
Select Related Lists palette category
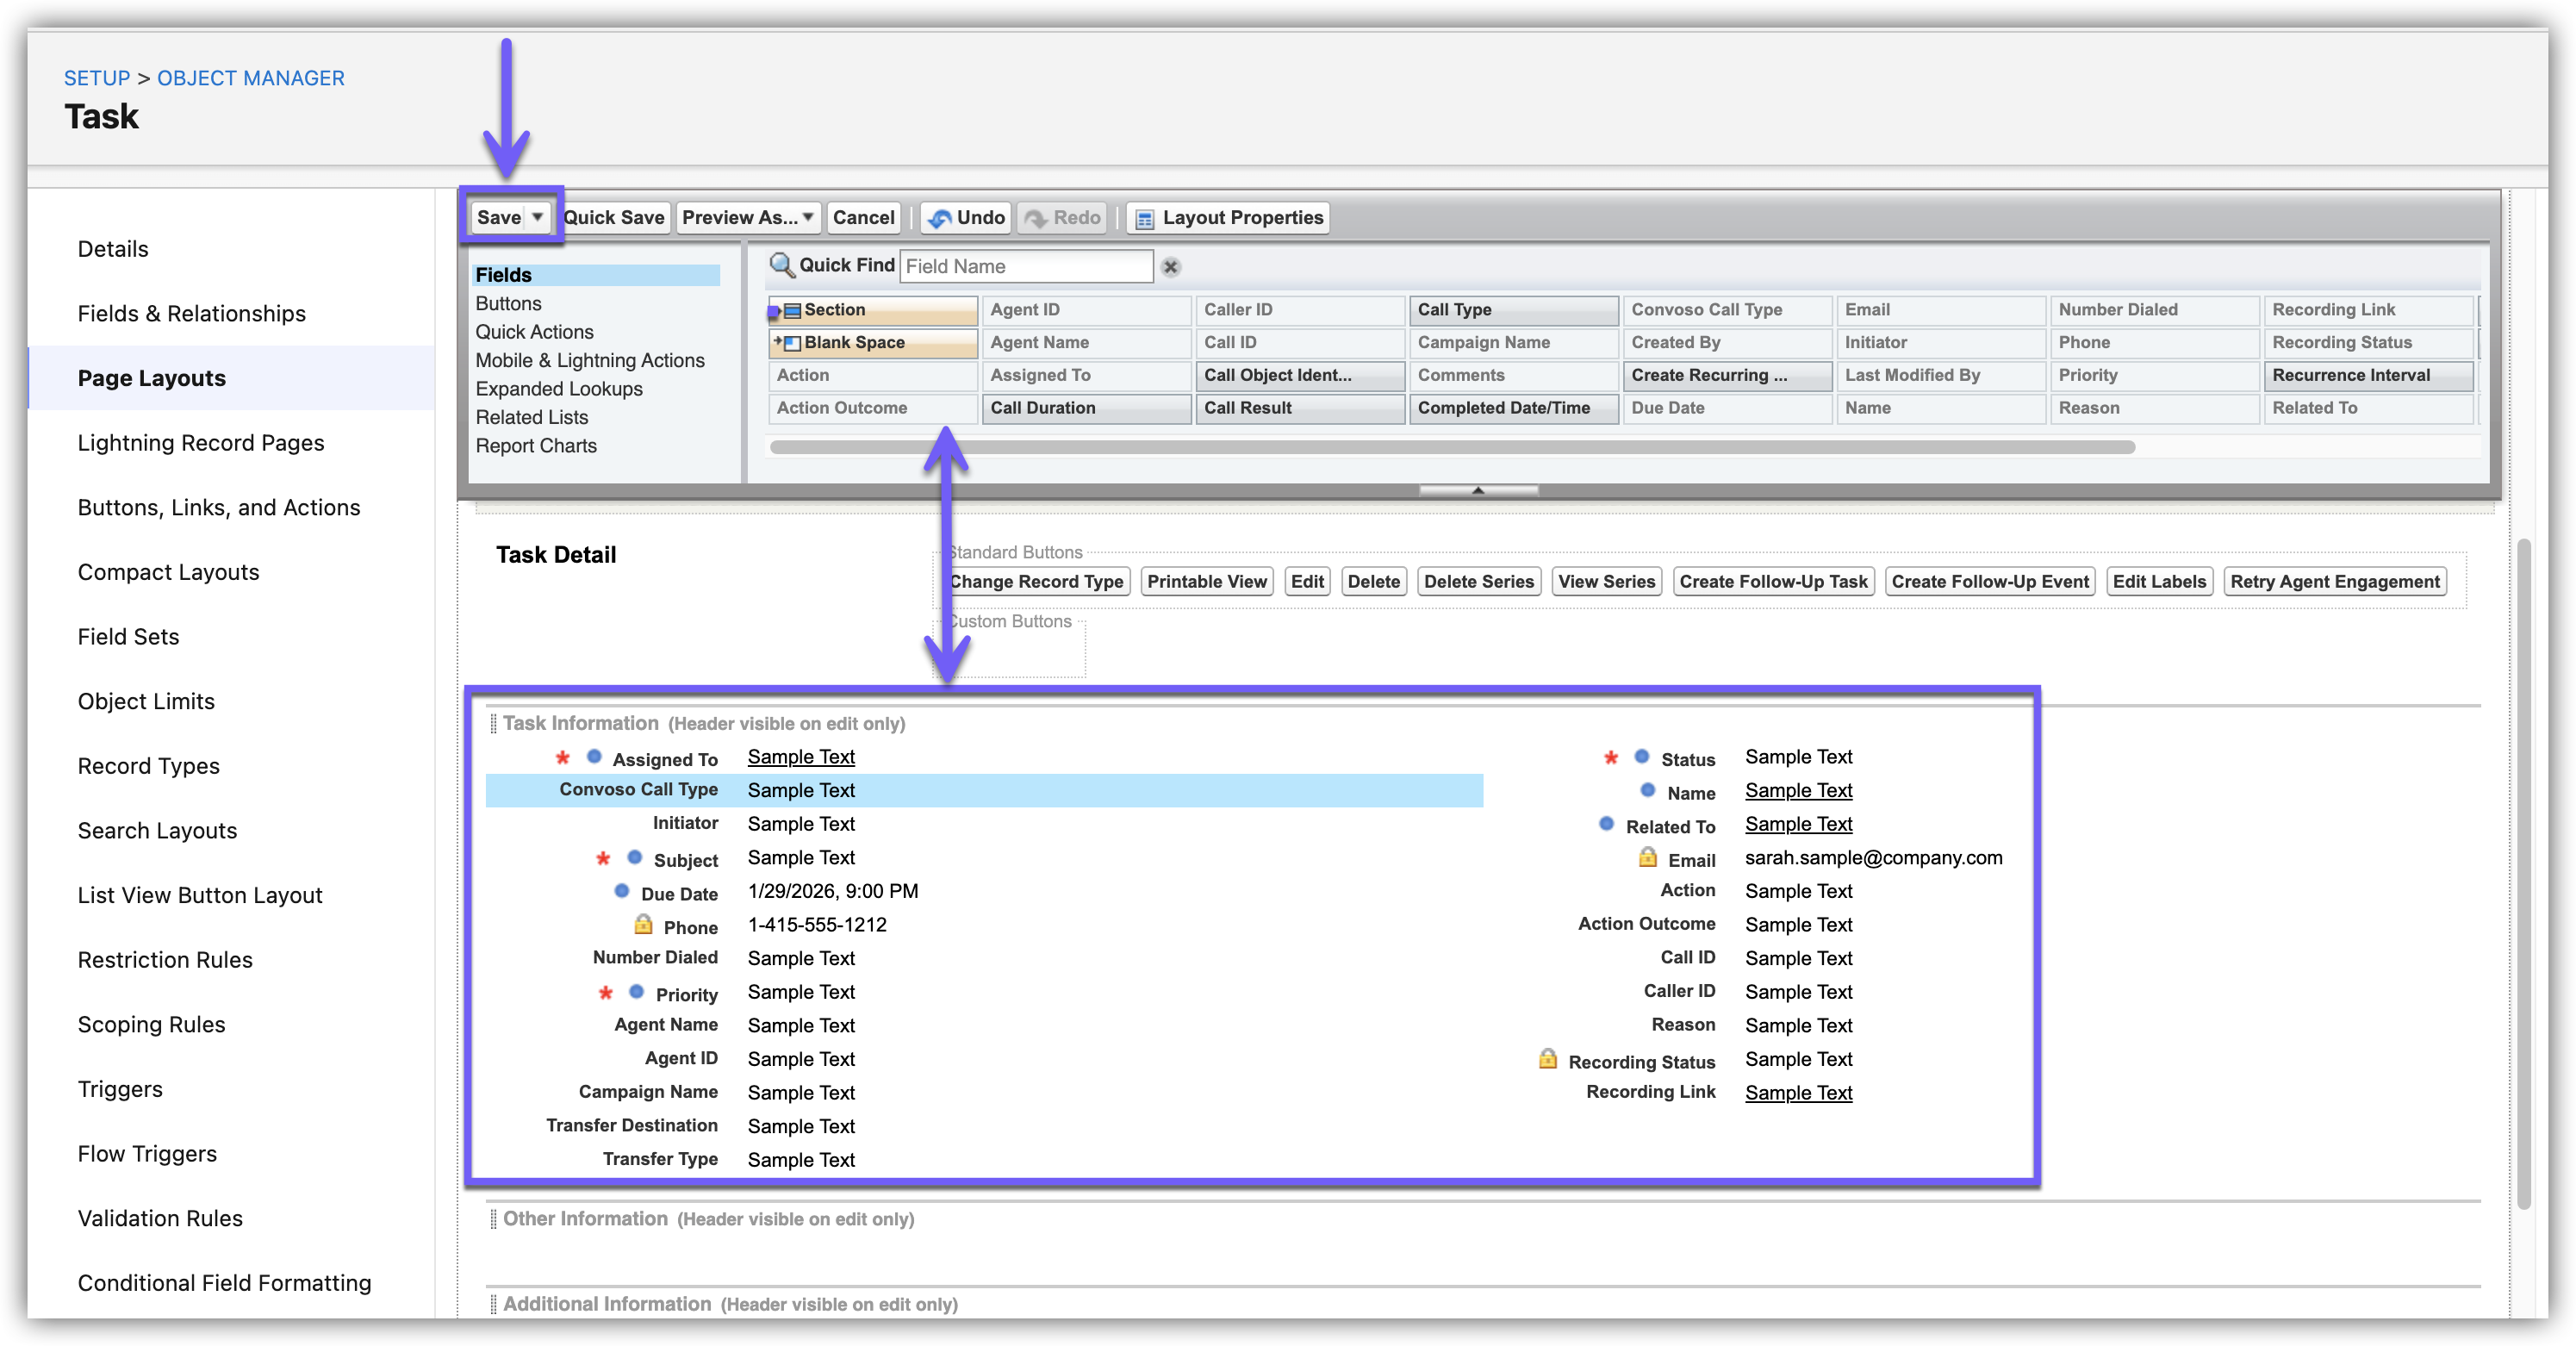531,417
